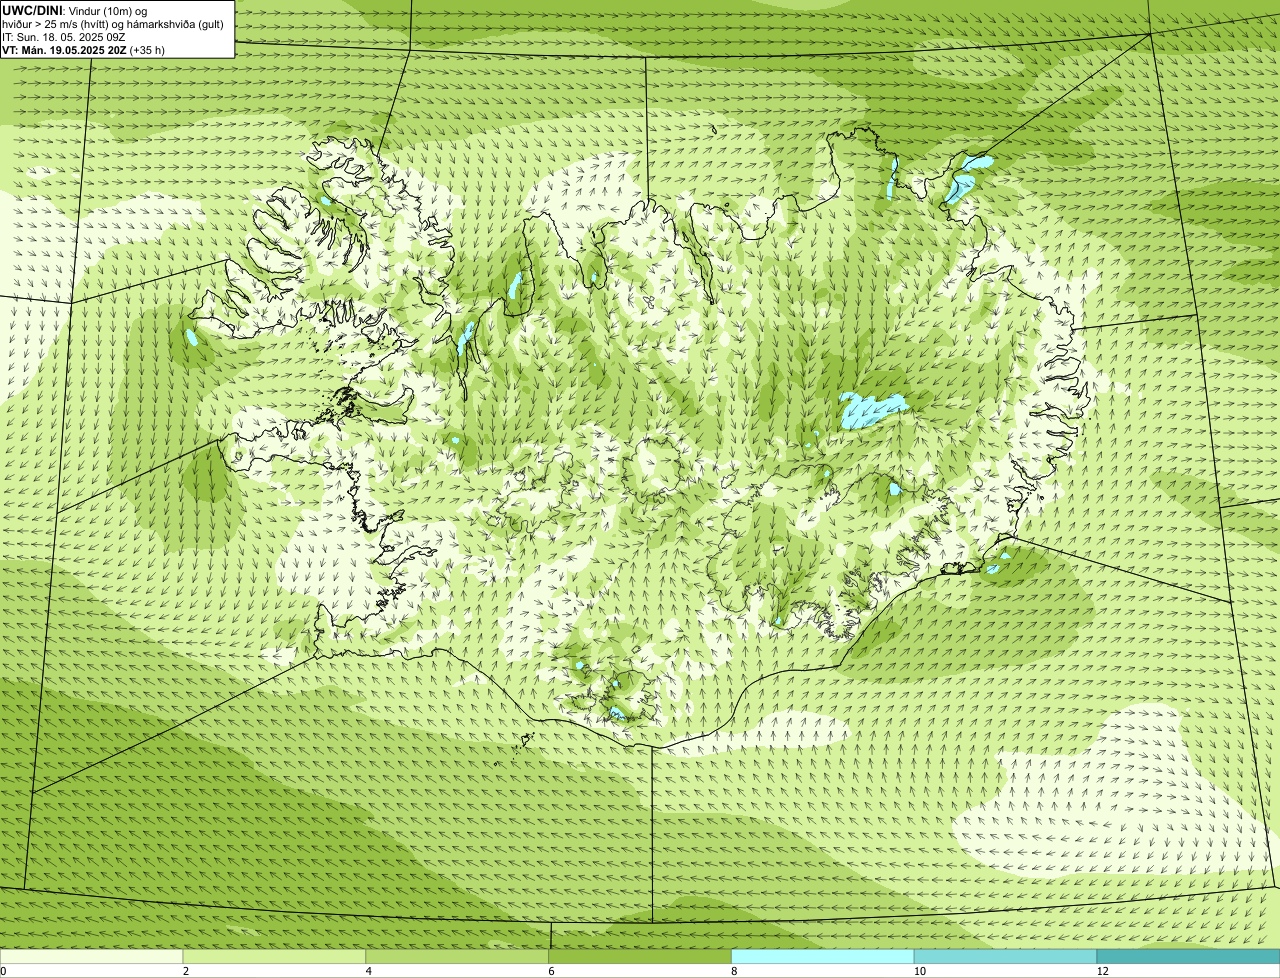Click the scale label '10'
The image size is (1280, 978).
coord(919,971)
